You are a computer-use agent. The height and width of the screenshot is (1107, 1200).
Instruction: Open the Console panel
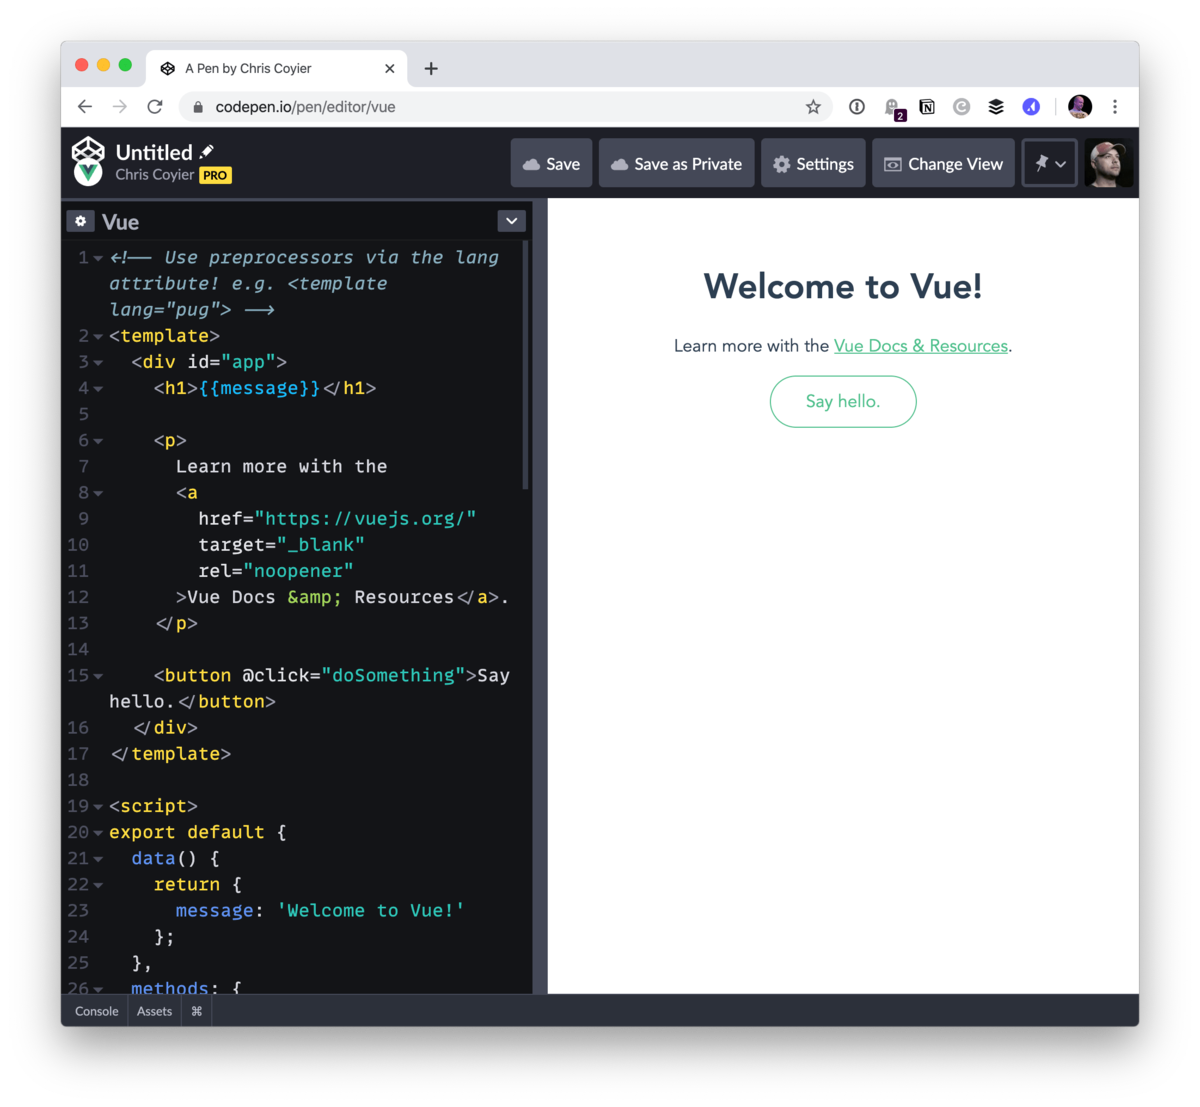(95, 1011)
